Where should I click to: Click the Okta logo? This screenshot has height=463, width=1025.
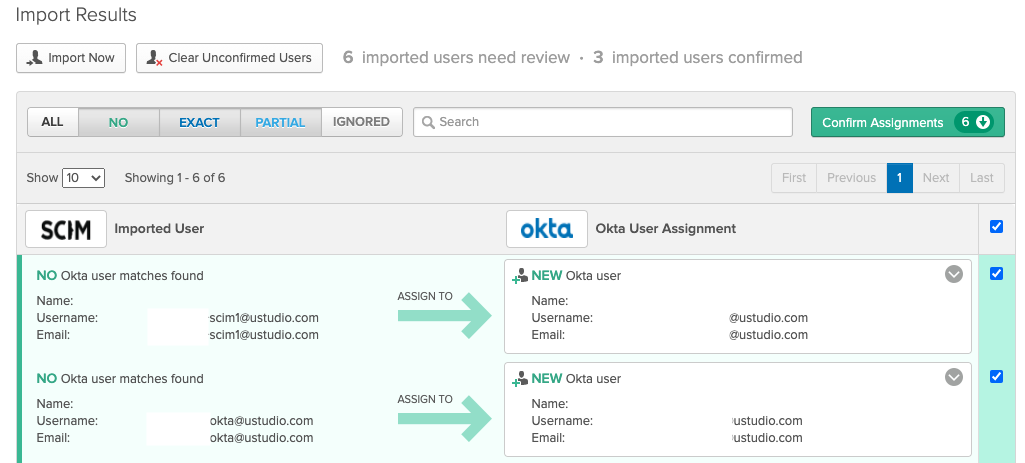(x=547, y=229)
